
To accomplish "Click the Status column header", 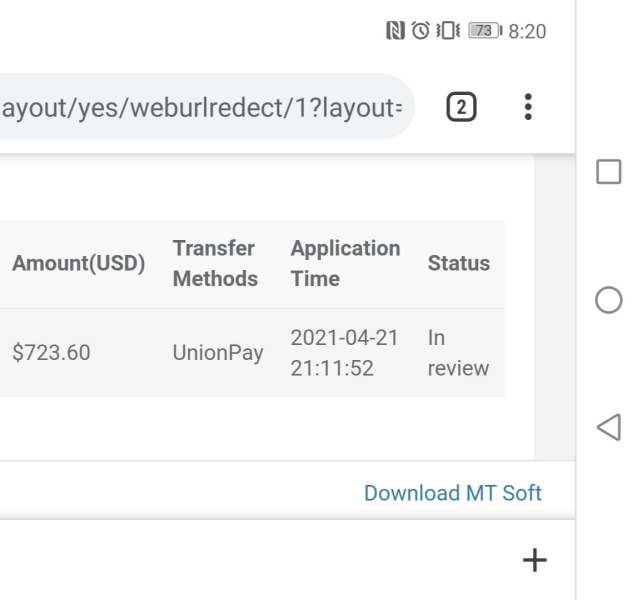I will [459, 264].
